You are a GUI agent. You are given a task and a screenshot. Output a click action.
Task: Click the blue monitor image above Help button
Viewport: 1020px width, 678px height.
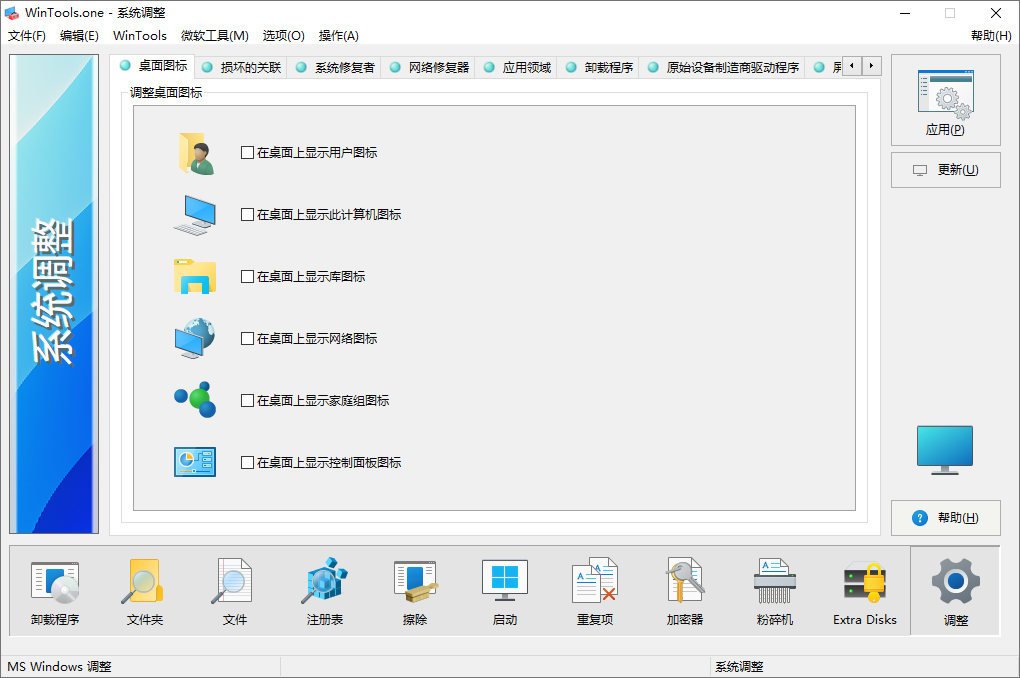coord(944,450)
